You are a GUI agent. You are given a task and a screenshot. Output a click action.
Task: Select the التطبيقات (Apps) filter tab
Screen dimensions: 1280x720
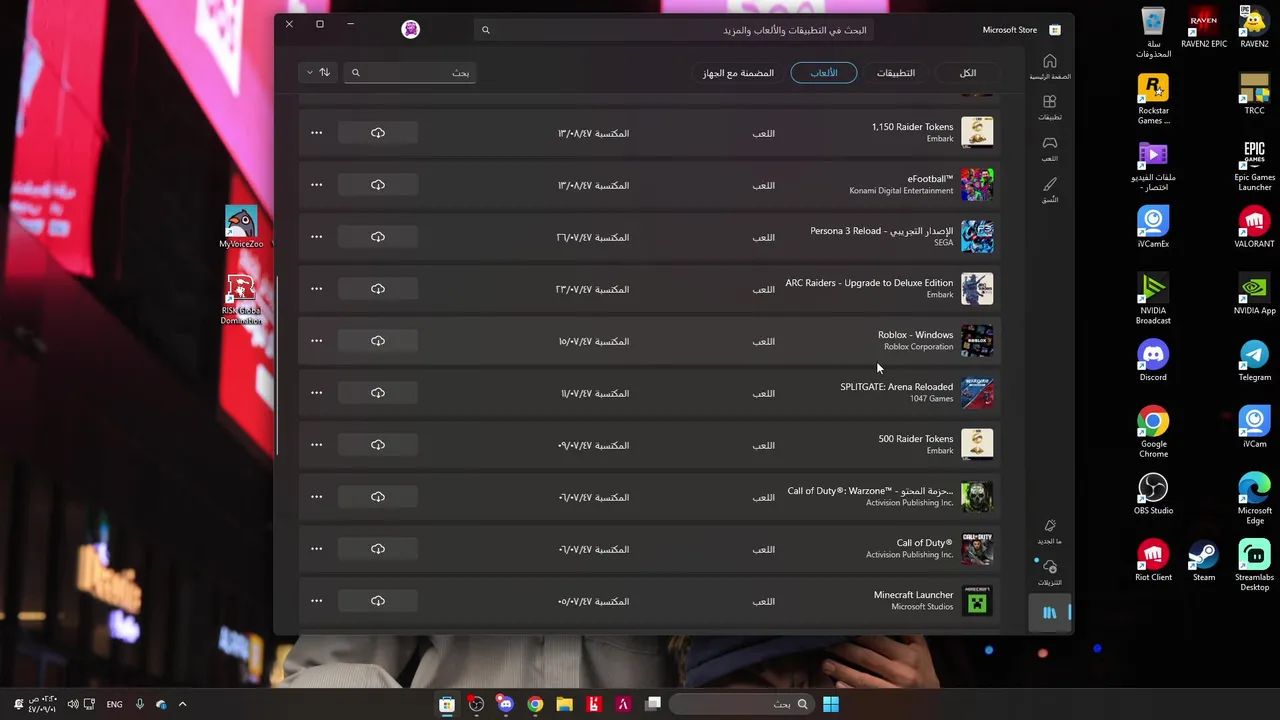point(896,73)
